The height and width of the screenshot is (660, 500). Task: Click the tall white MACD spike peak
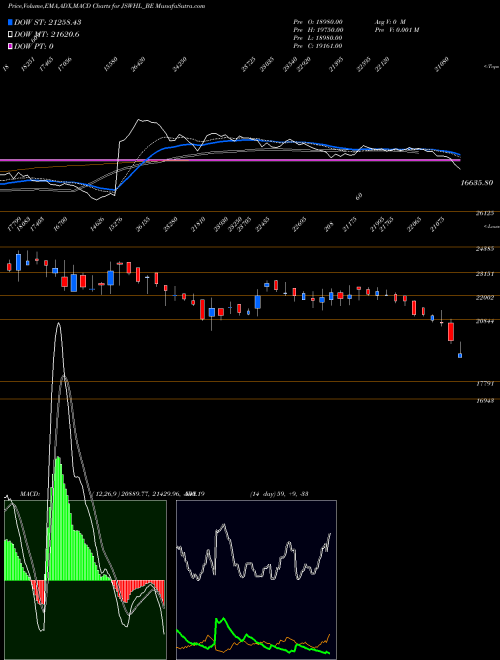(59, 324)
